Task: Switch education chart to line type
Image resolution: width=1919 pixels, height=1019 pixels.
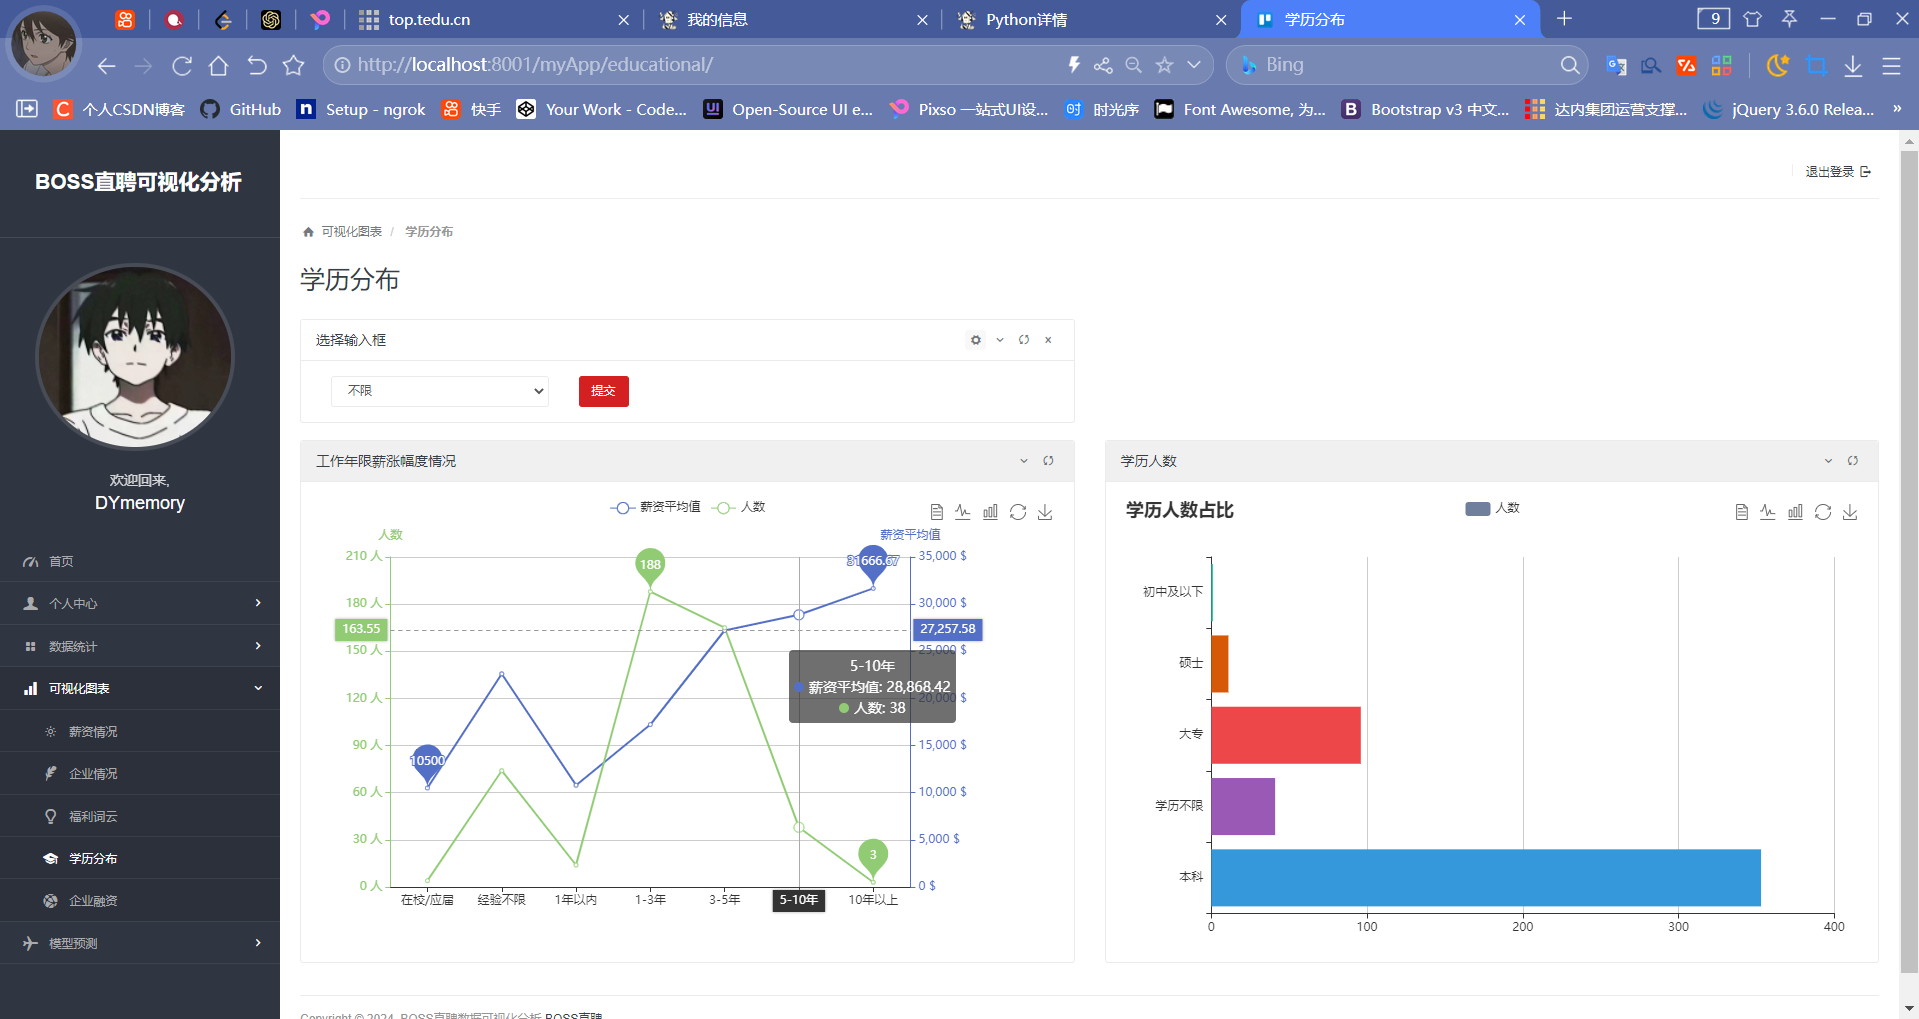Action: [1768, 512]
